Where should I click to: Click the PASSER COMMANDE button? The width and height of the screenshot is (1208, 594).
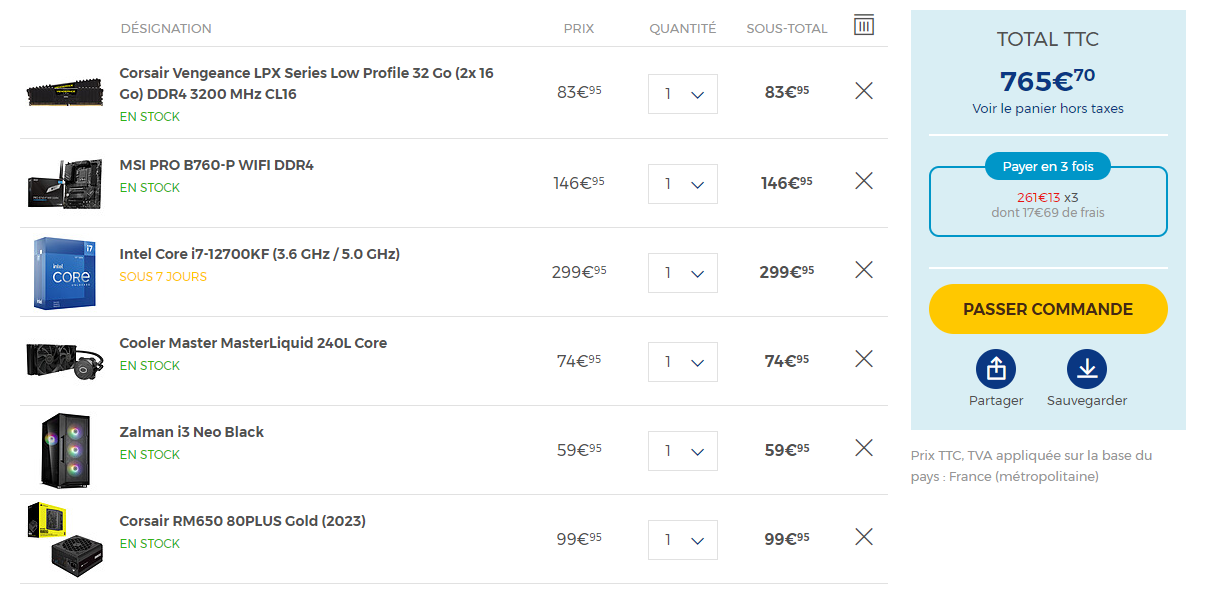coord(1048,309)
